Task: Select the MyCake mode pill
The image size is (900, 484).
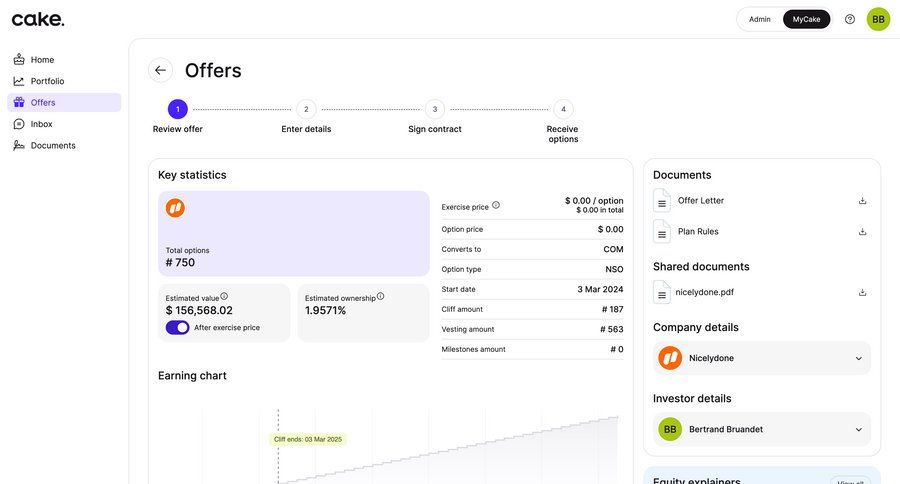Action: coord(806,19)
